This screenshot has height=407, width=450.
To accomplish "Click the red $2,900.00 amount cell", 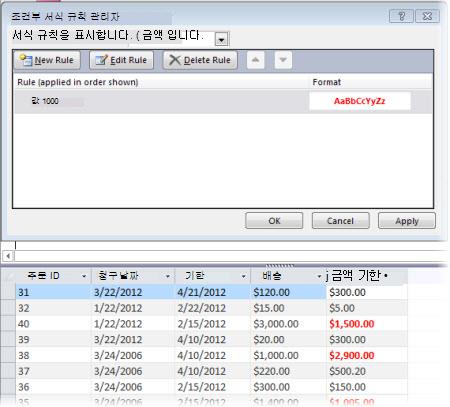I will [367, 355].
